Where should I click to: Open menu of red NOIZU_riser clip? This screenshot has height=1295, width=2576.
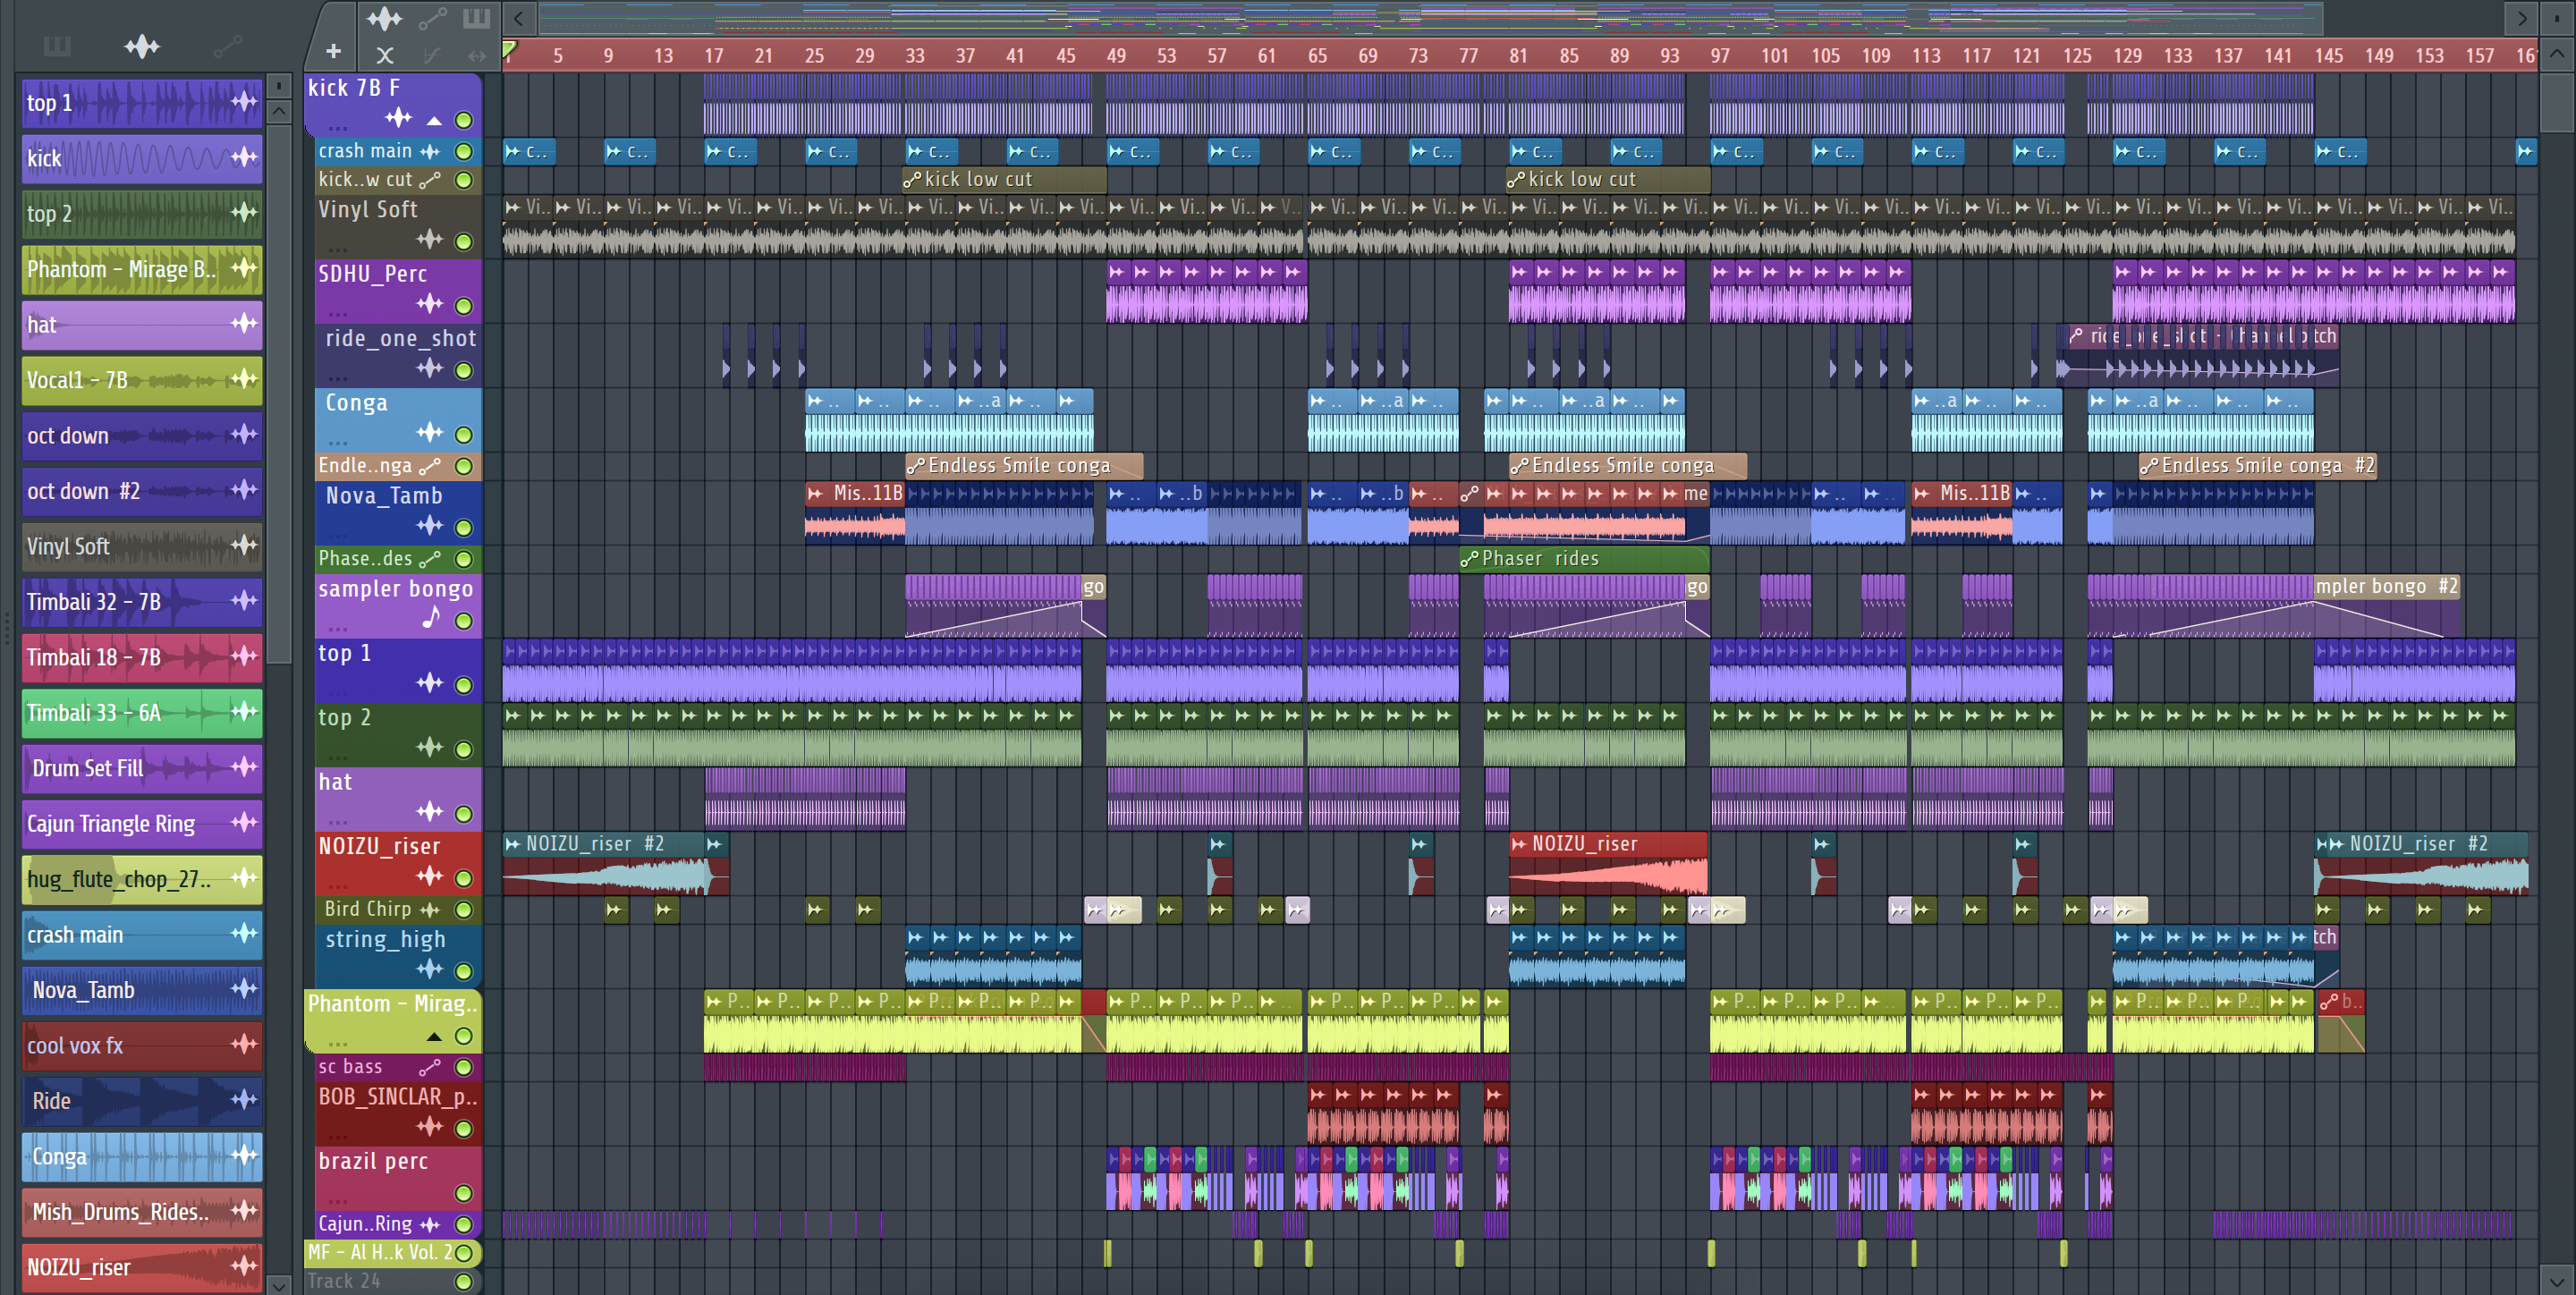pos(1520,845)
